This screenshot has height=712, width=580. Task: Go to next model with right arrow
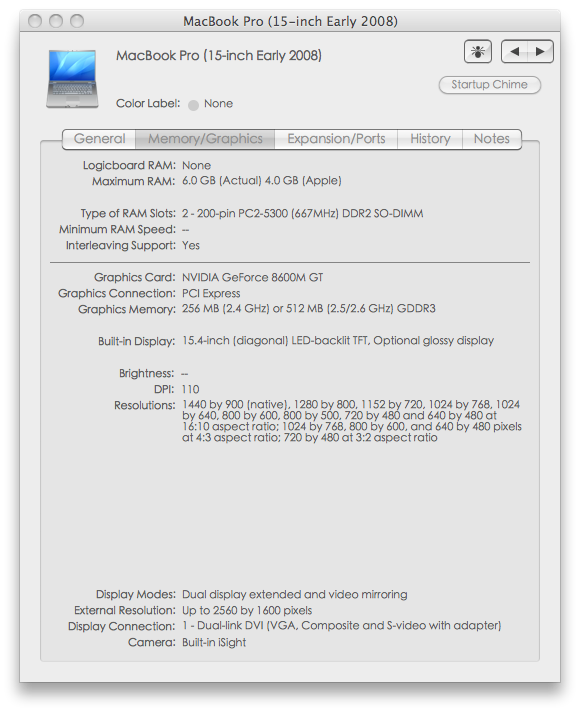tap(540, 51)
